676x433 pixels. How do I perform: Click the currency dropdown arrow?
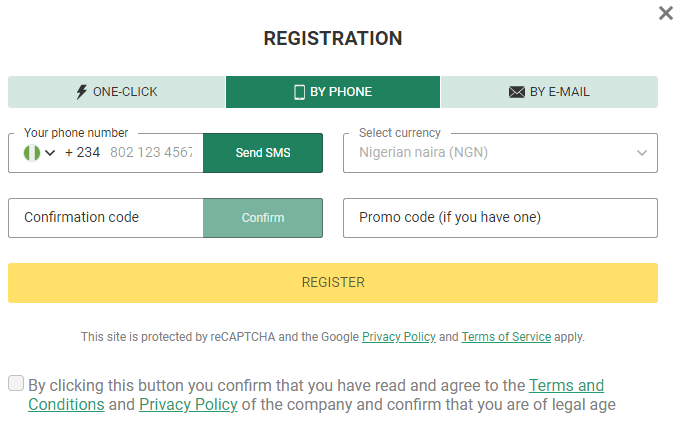point(642,153)
